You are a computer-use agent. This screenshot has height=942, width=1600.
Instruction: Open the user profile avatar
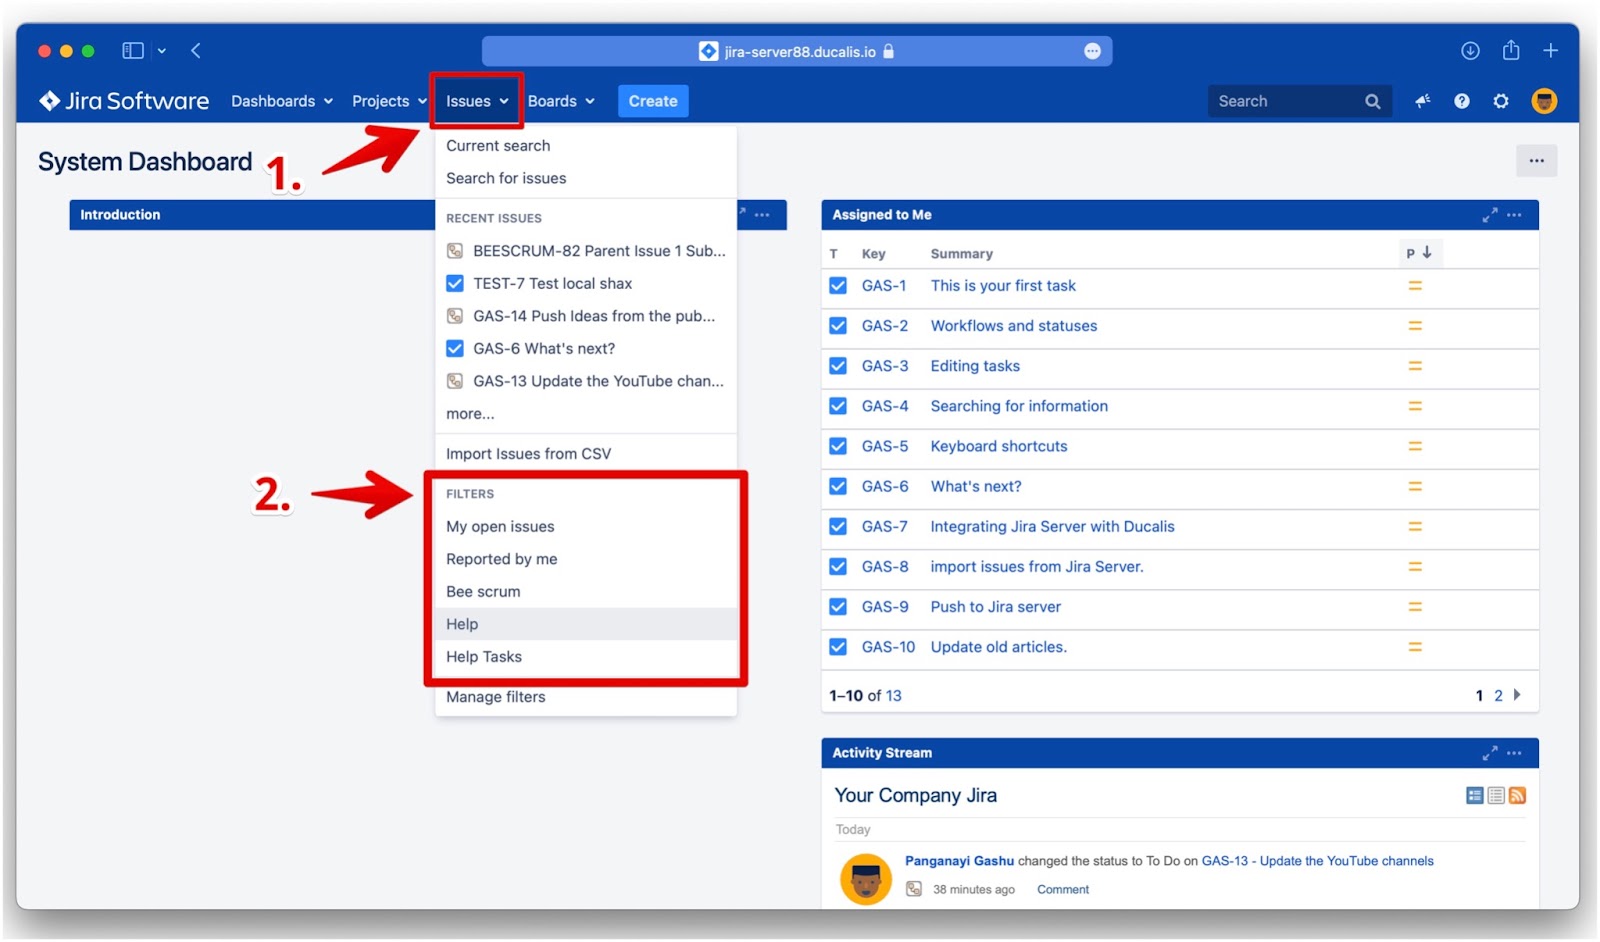coord(1544,101)
